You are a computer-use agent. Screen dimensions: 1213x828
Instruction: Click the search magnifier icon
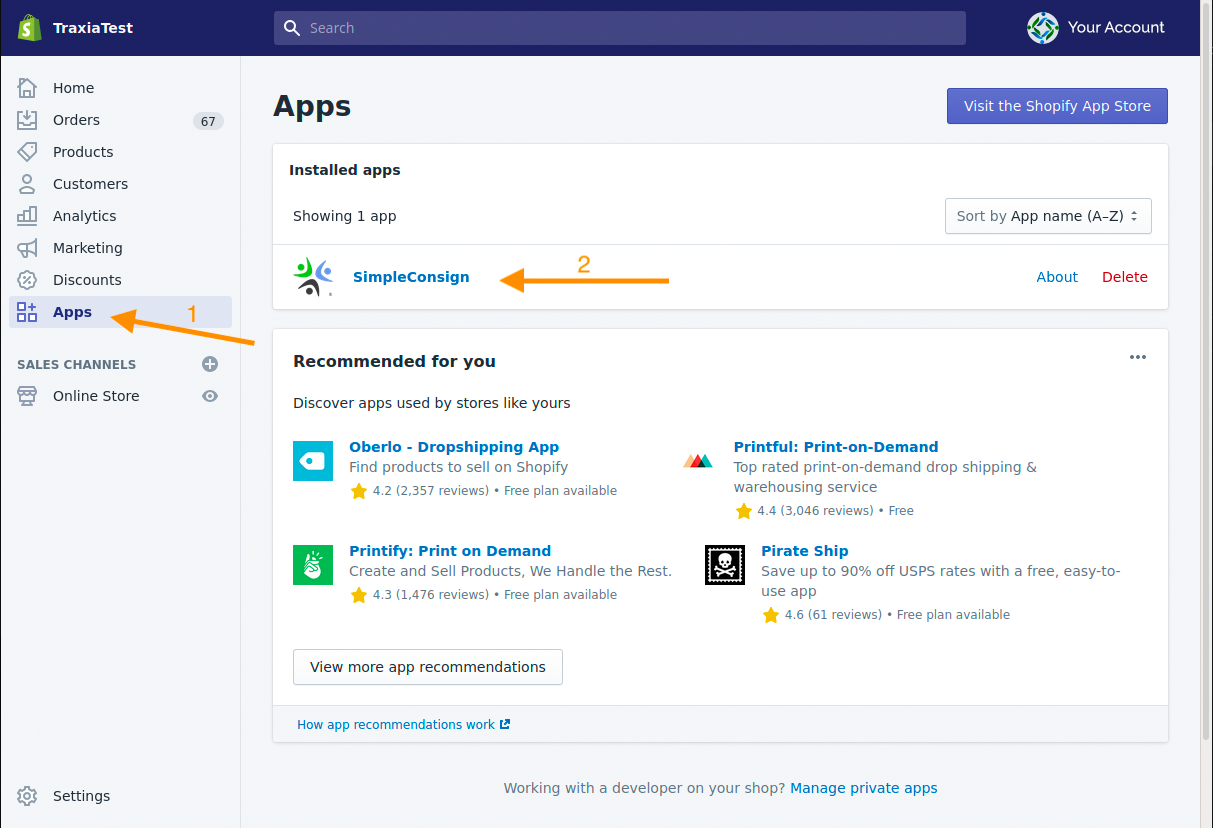[292, 28]
